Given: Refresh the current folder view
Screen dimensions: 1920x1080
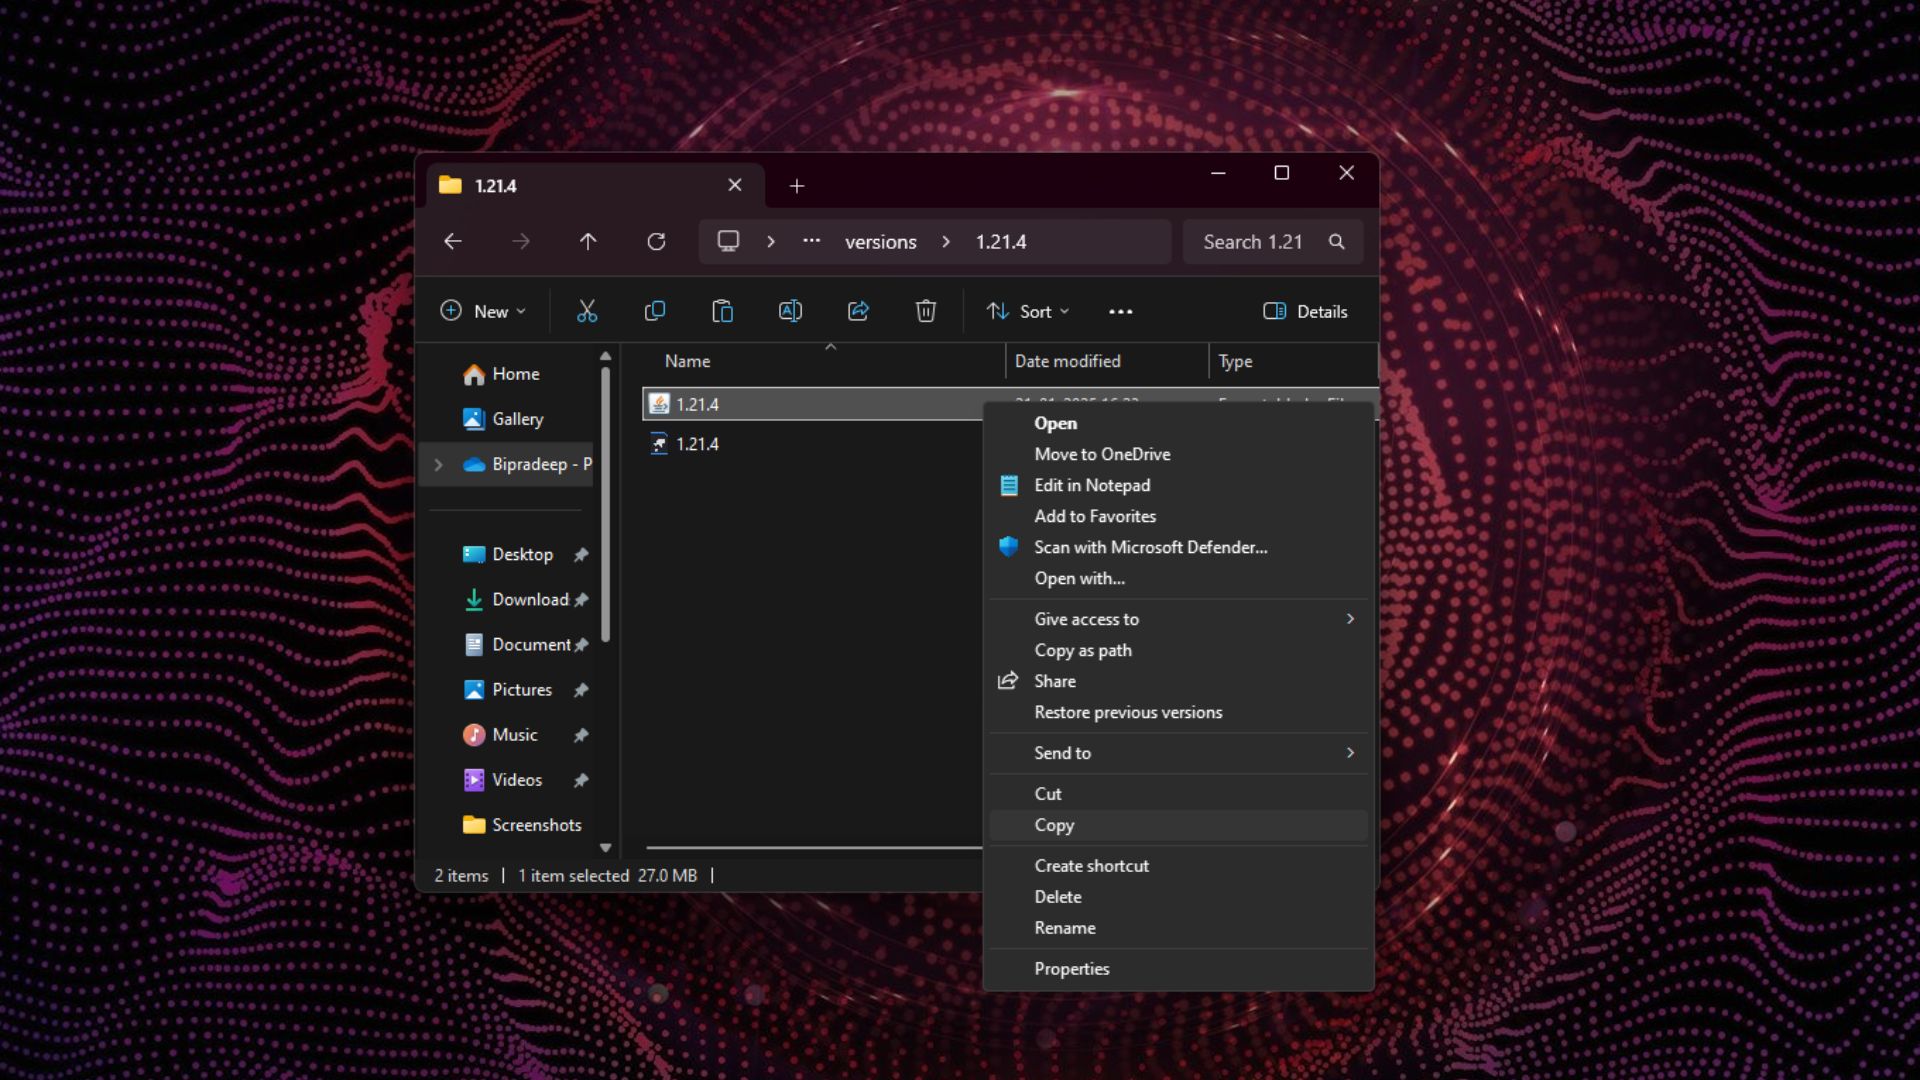Looking at the screenshot, I should pyautogui.click(x=656, y=242).
